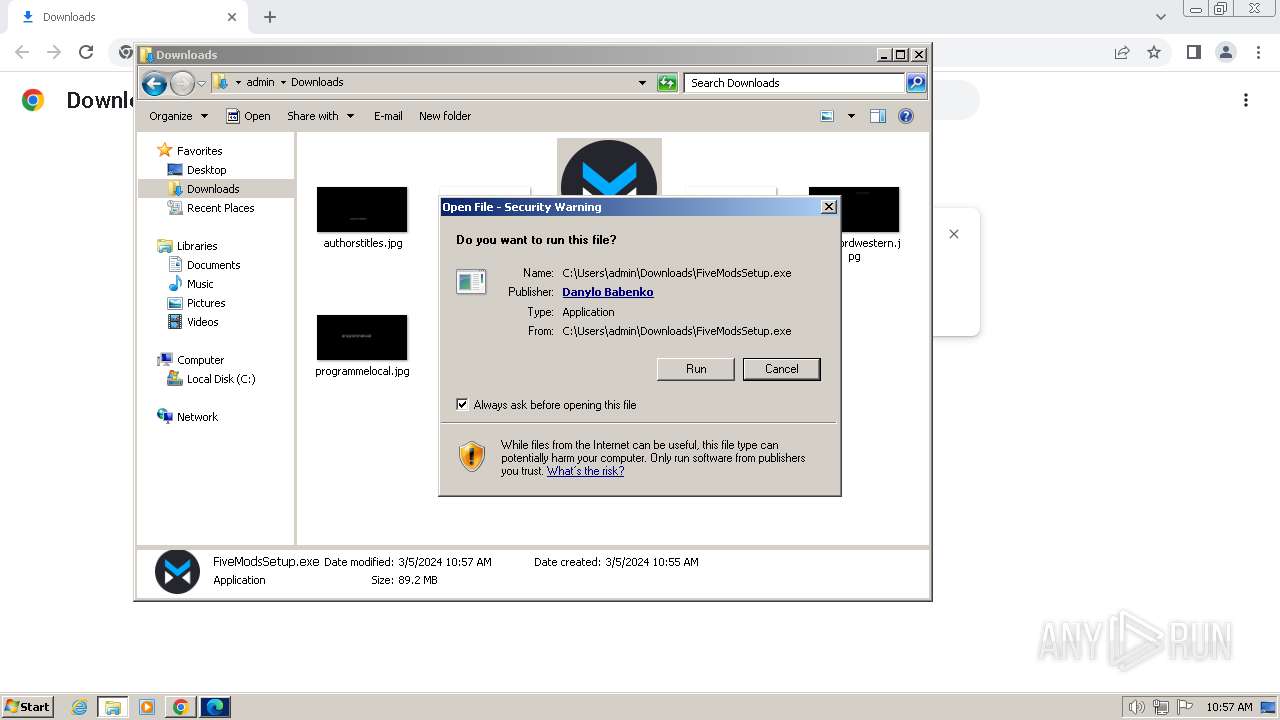Open recent pages dropdown beside Explorer nav arrows
1280x720 pixels.
coord(201,83)
